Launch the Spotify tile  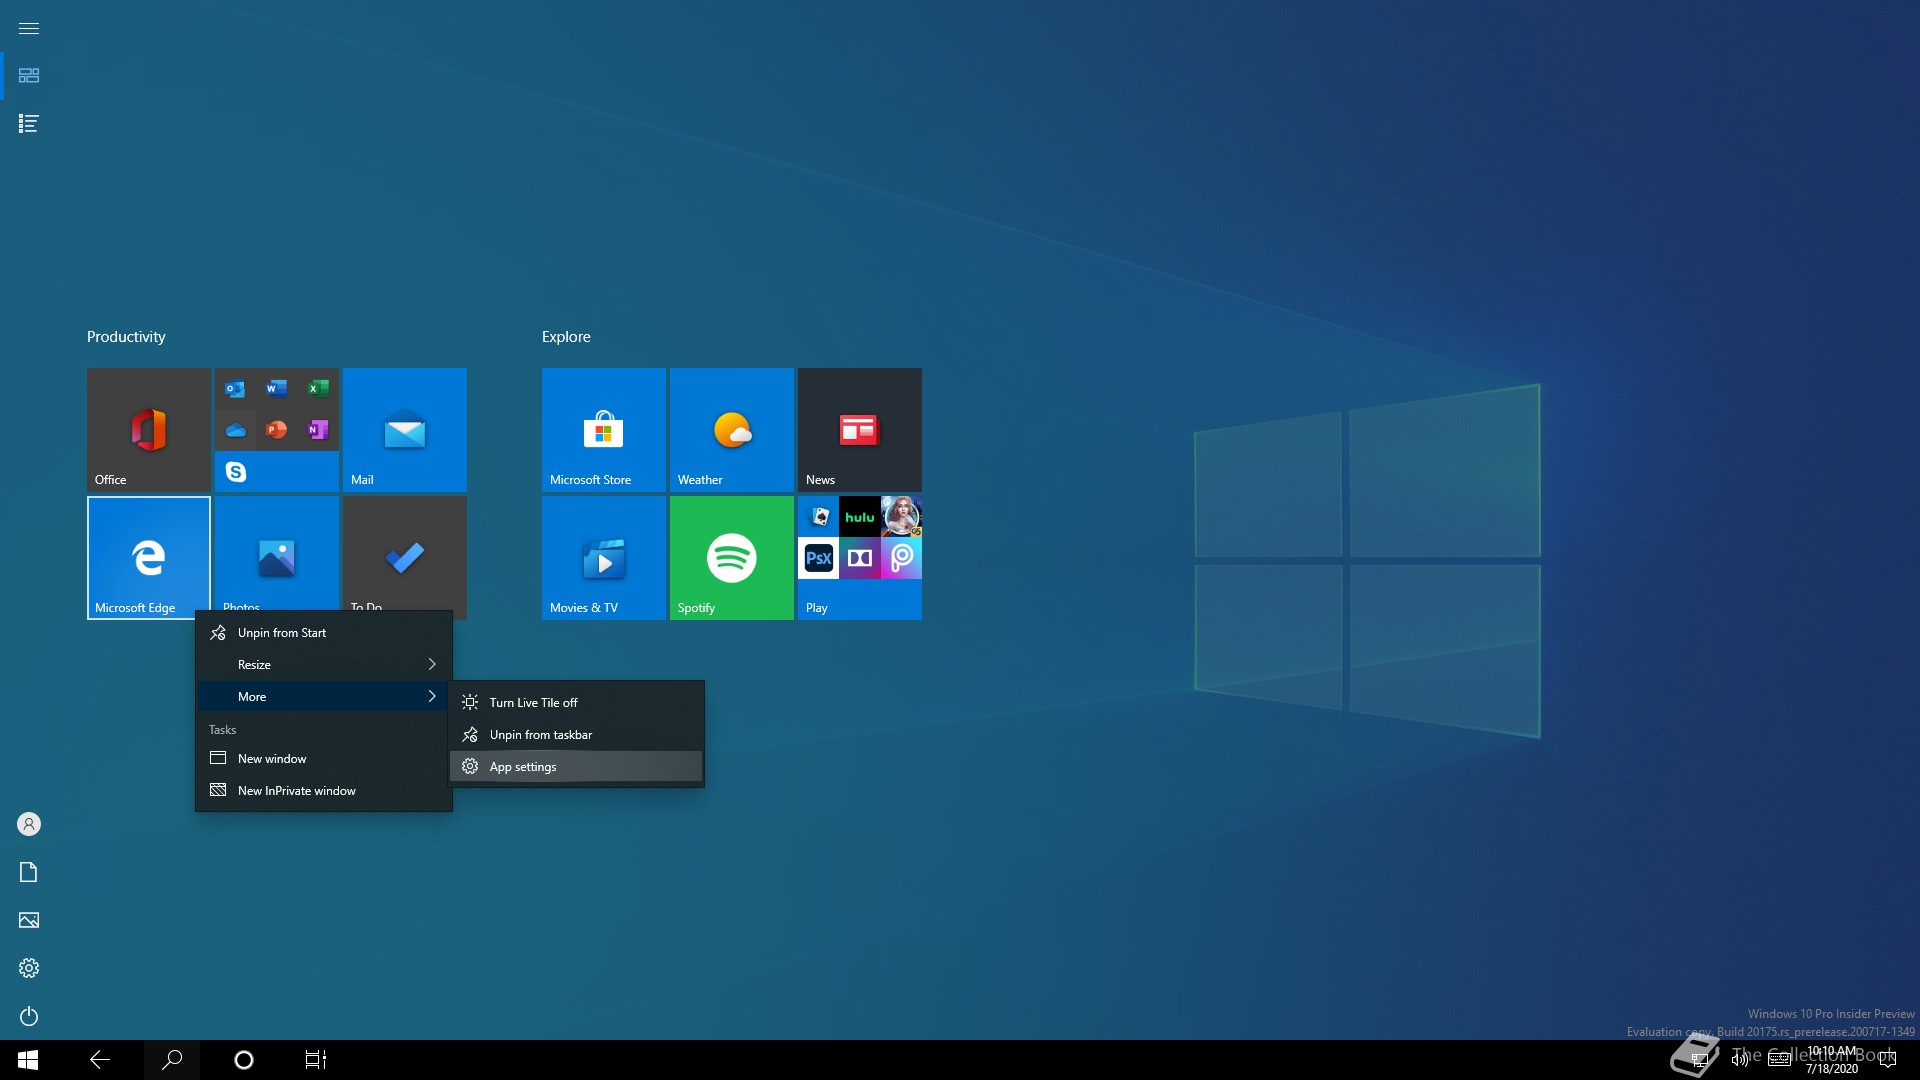731,557
